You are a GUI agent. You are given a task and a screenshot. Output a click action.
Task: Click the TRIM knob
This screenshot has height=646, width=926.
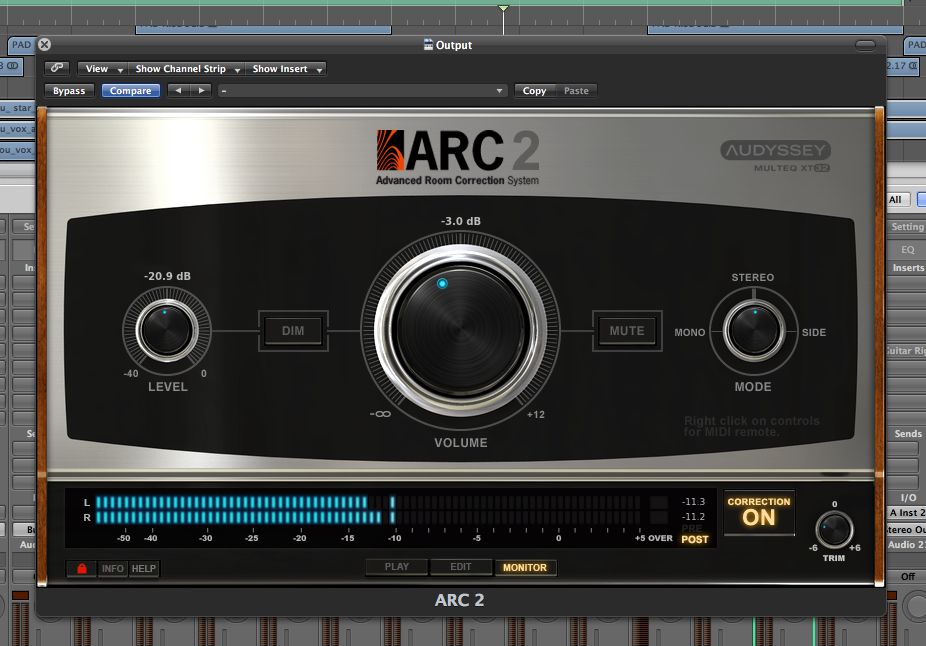pyautogui.click(x=834, y=529)
